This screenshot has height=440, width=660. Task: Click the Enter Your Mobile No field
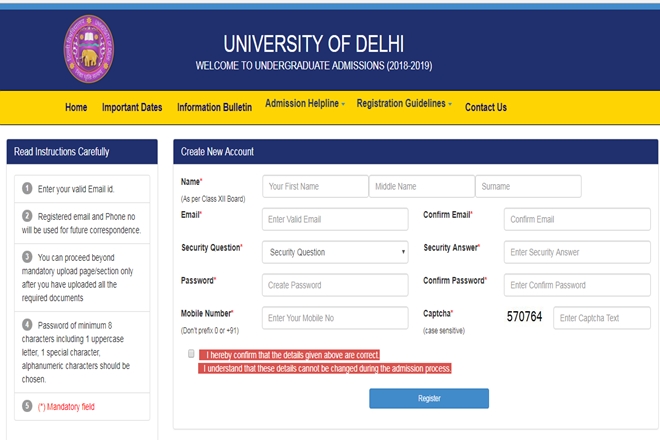coord(335,318)
